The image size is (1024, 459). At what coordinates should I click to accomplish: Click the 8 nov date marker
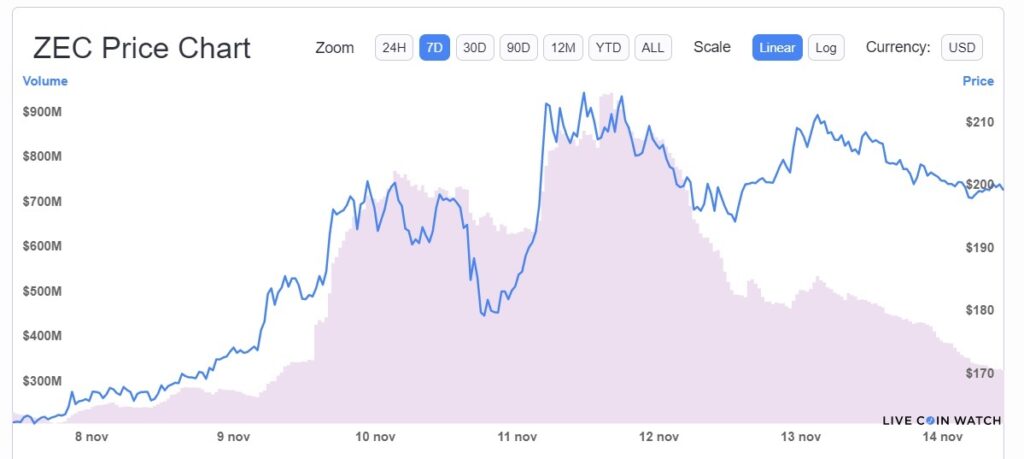tap(91, 437)
